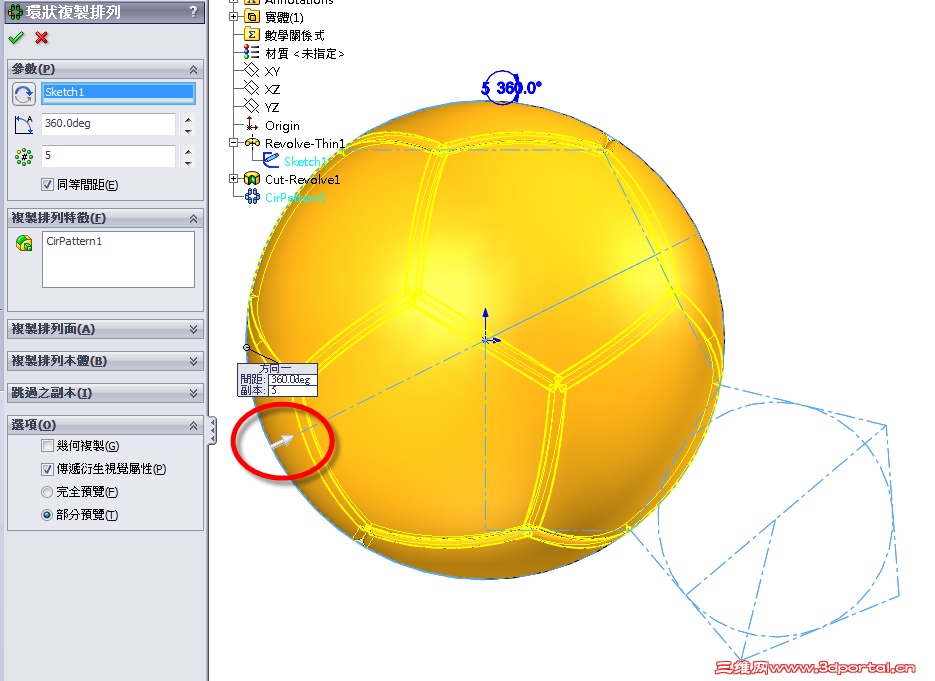Viewport: 935px width, 681px height.
Task: Click the reverse direction icon beside Sketch1
Action: click(x=24, y=94)
